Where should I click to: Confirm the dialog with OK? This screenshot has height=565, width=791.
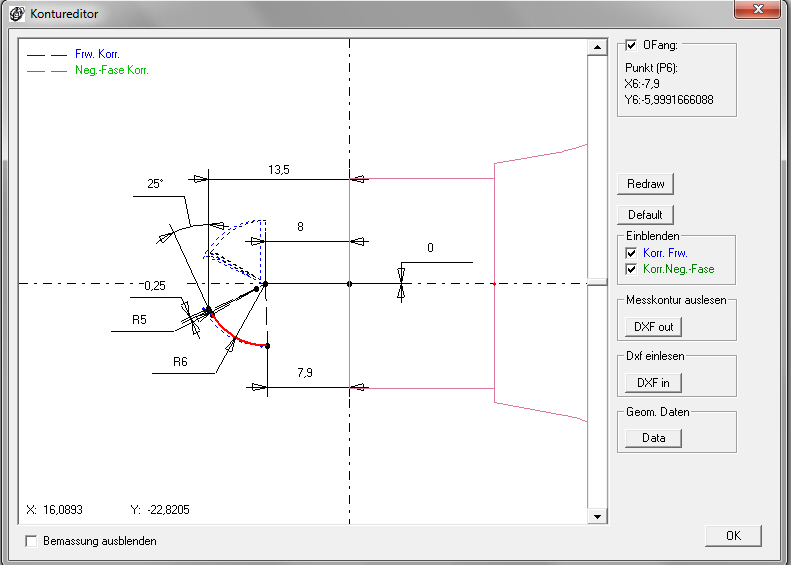point(733,536)
